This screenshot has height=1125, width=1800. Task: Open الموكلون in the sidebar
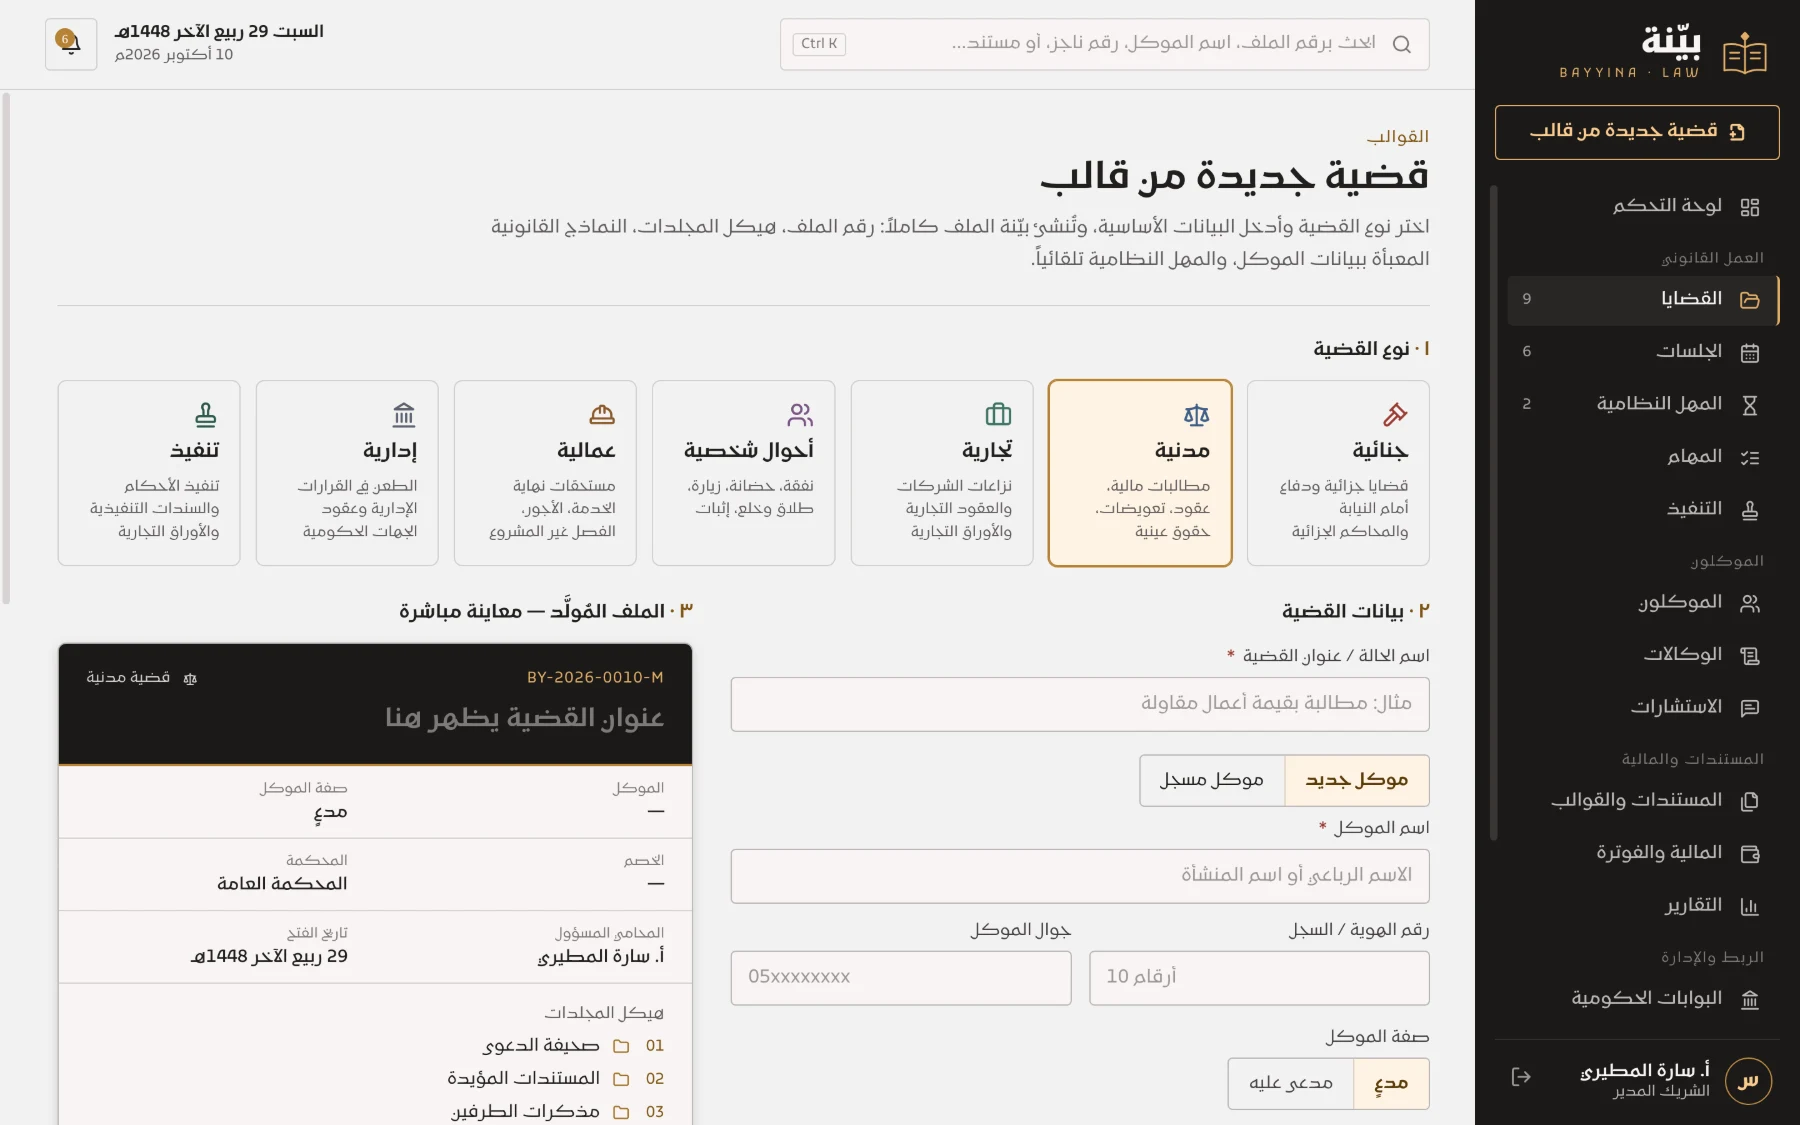click(1643, 603)
